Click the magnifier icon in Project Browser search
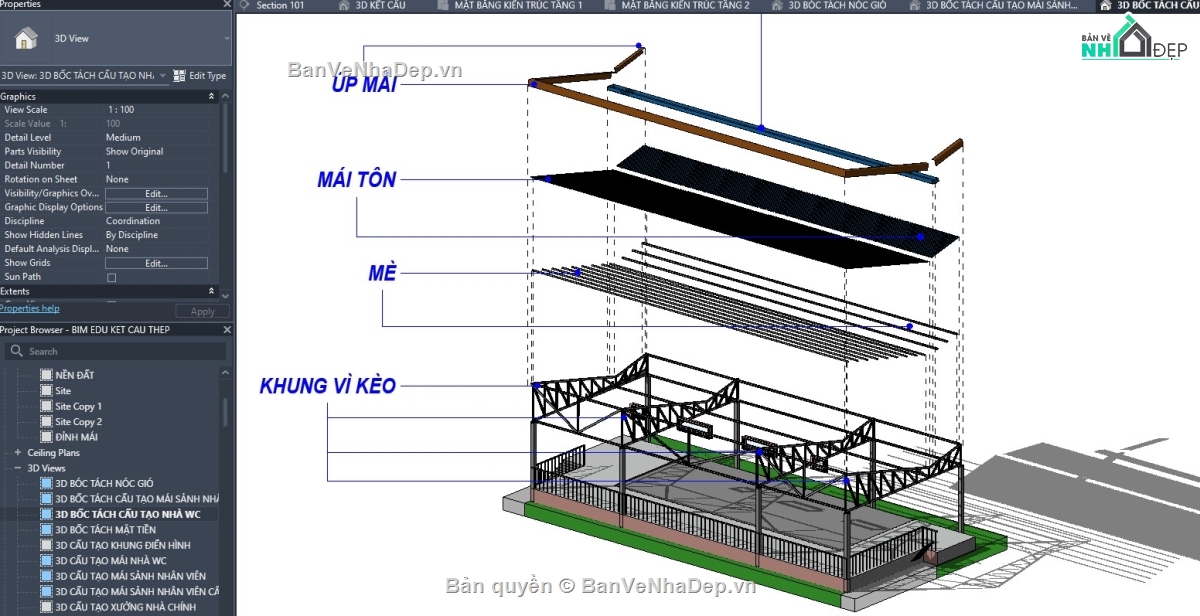Viewport: 1200px width, 616px height. 17,351
